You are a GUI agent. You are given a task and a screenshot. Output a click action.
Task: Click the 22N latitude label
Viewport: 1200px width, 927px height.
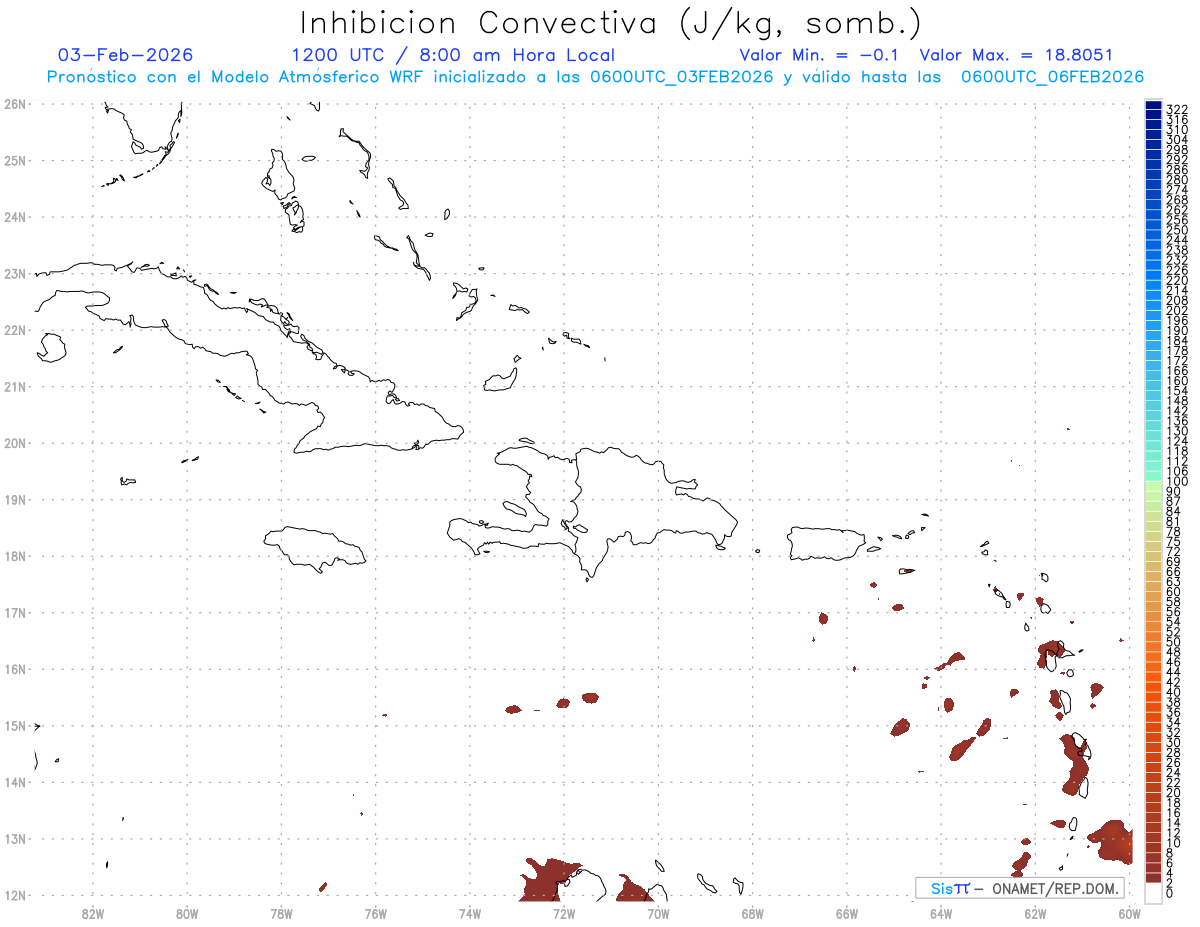coord(14,330)
